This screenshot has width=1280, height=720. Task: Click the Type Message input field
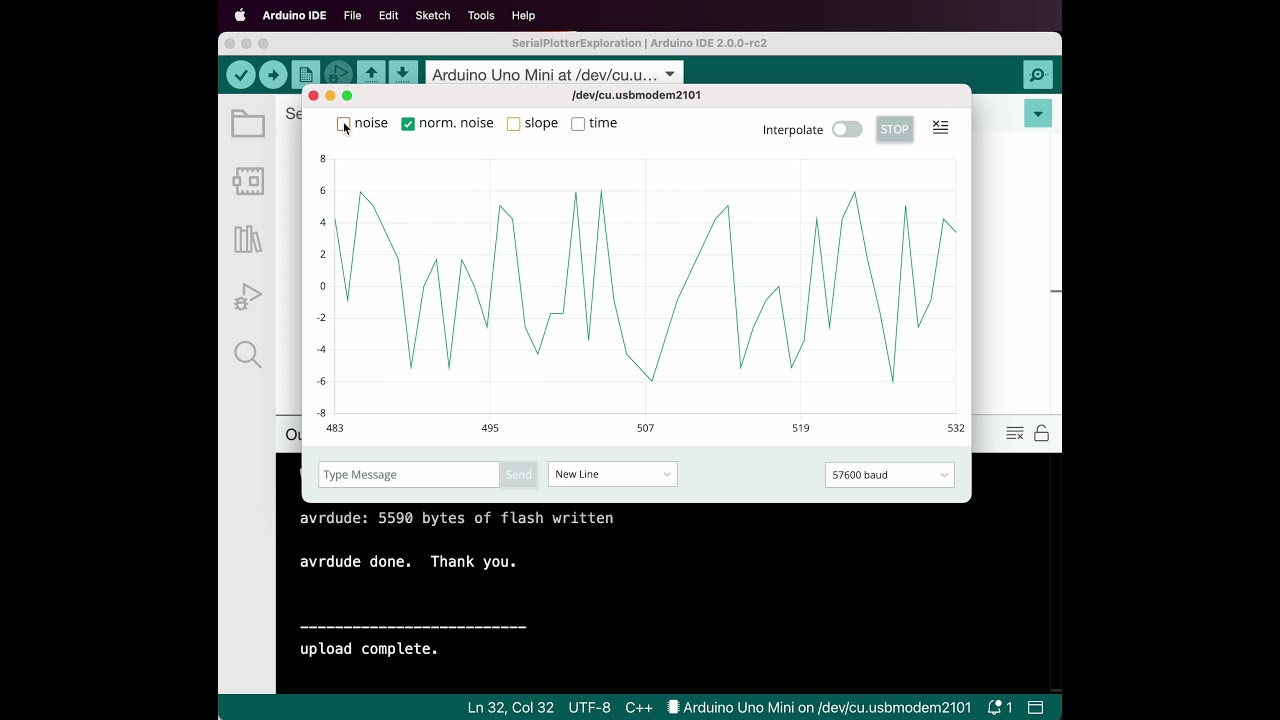(x=409, y=475)
